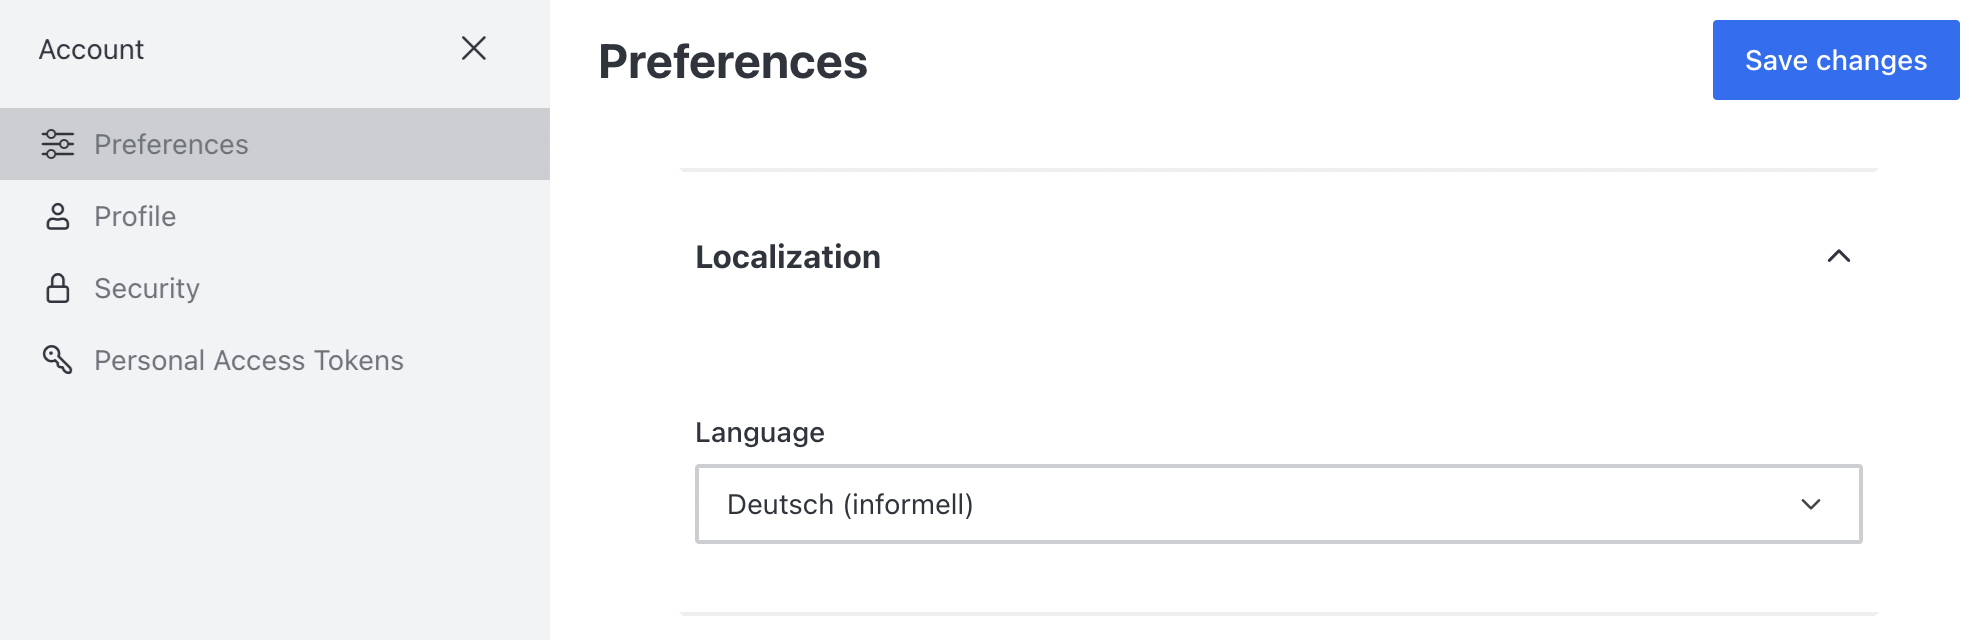
Task: Click the Language field label
Action: [x=760, y=432]
